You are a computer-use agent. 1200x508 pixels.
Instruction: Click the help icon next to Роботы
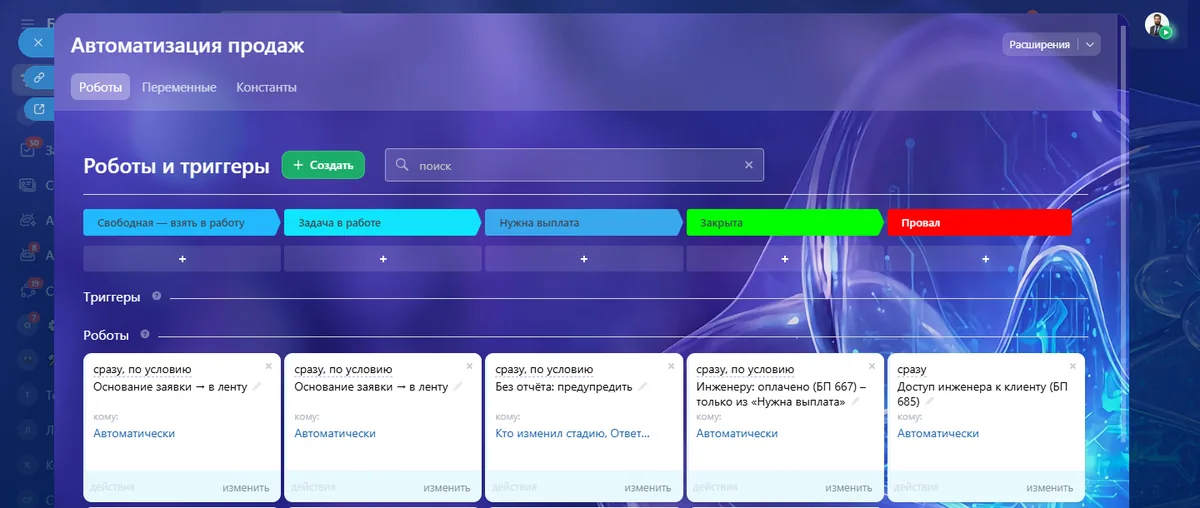click(145, 334)
